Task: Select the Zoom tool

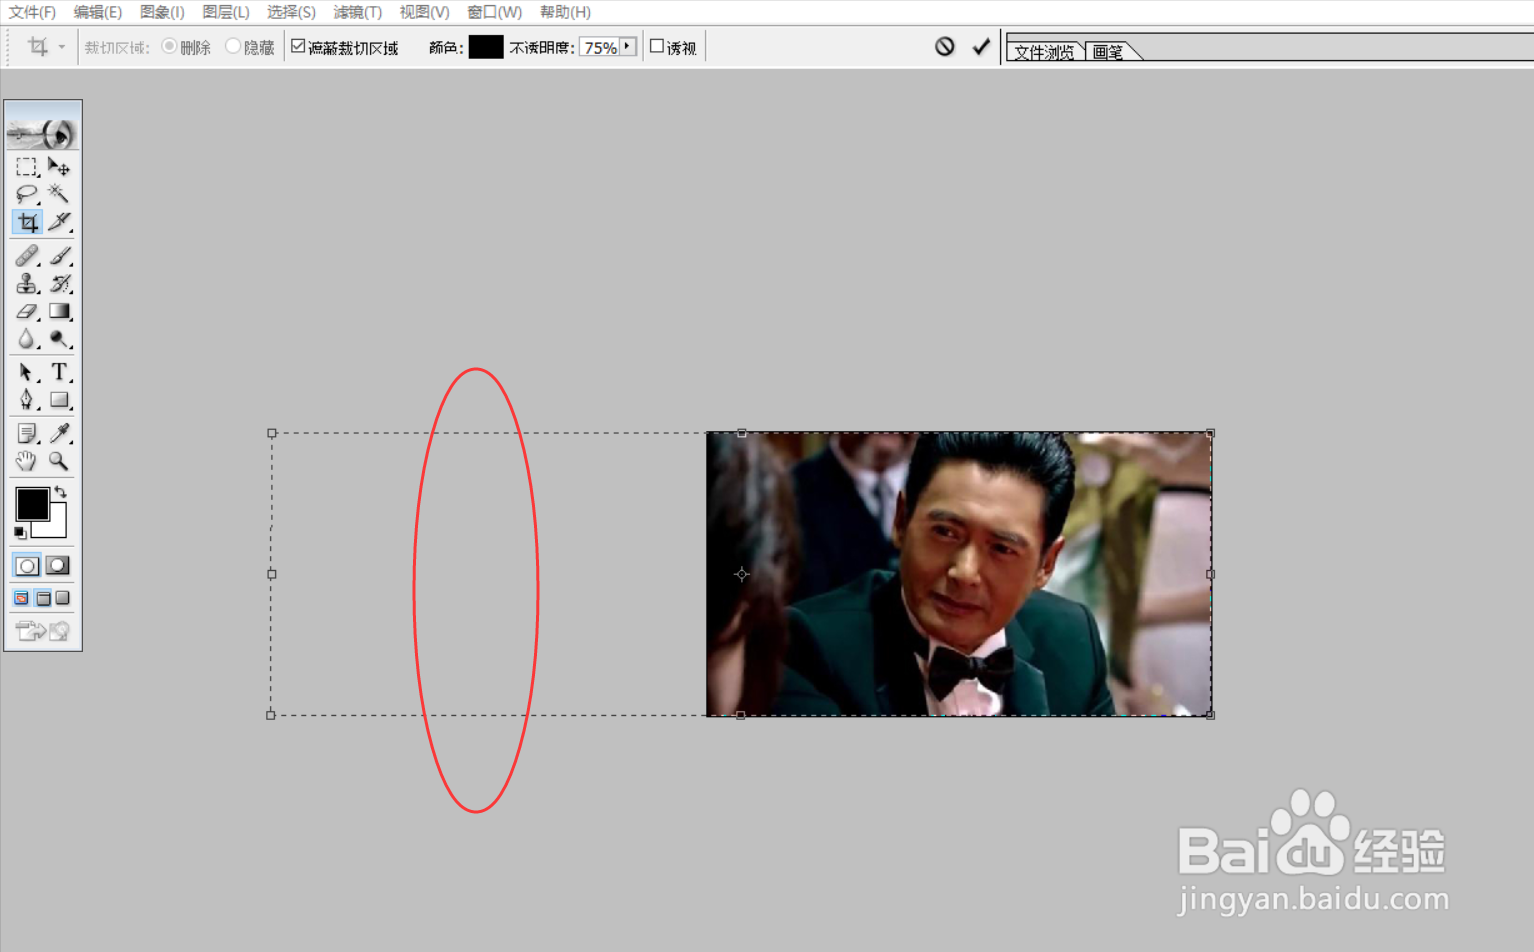Action: (59, 461)
